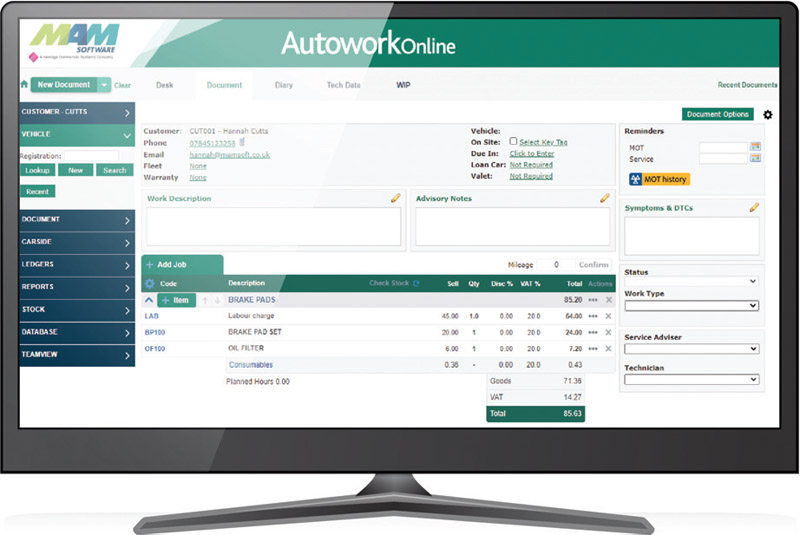Click the New Document button
This screenshot has height=535, width=800.
click(x=64, y=85)
